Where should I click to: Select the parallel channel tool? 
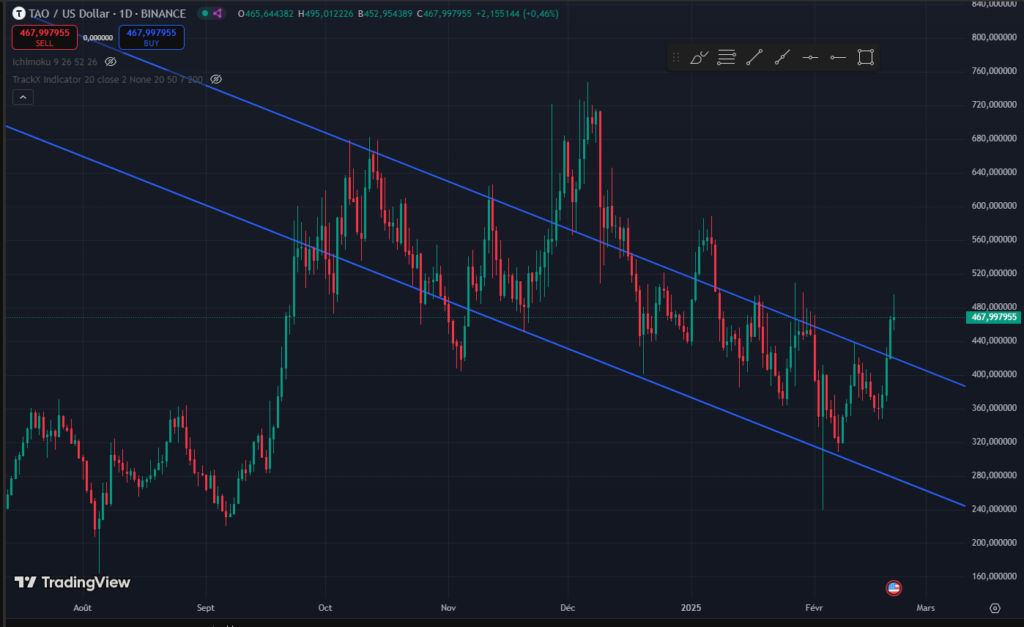(x=726, y=57)
